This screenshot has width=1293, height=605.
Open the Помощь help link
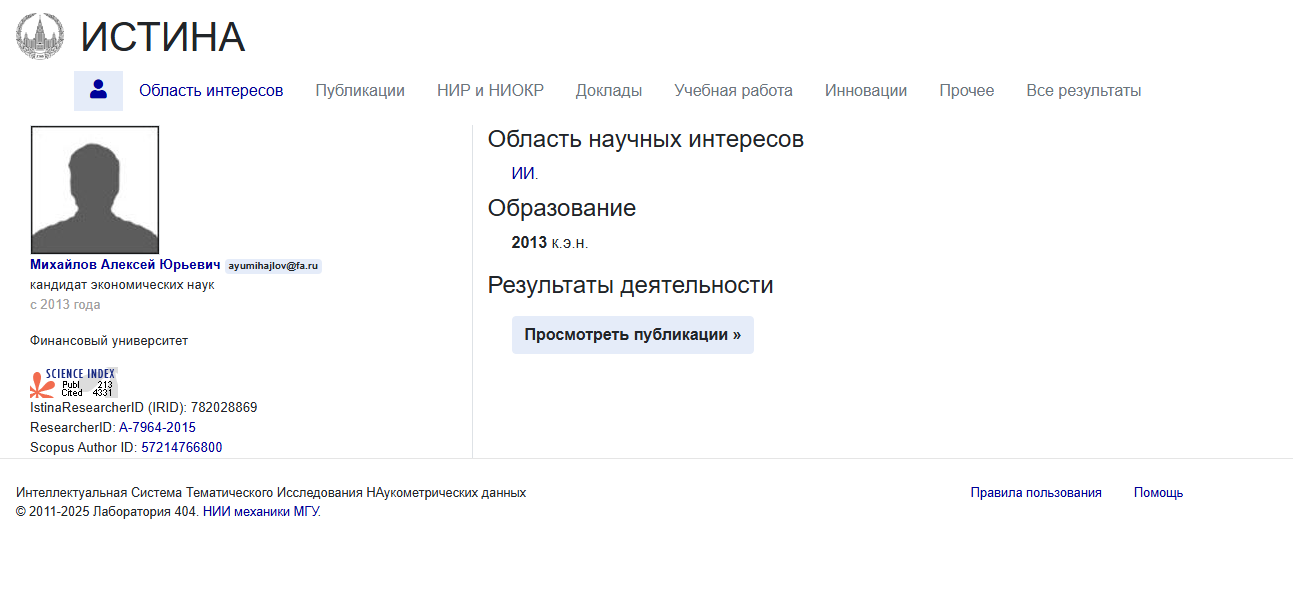pyautogui.click(x=1158, y=493)
